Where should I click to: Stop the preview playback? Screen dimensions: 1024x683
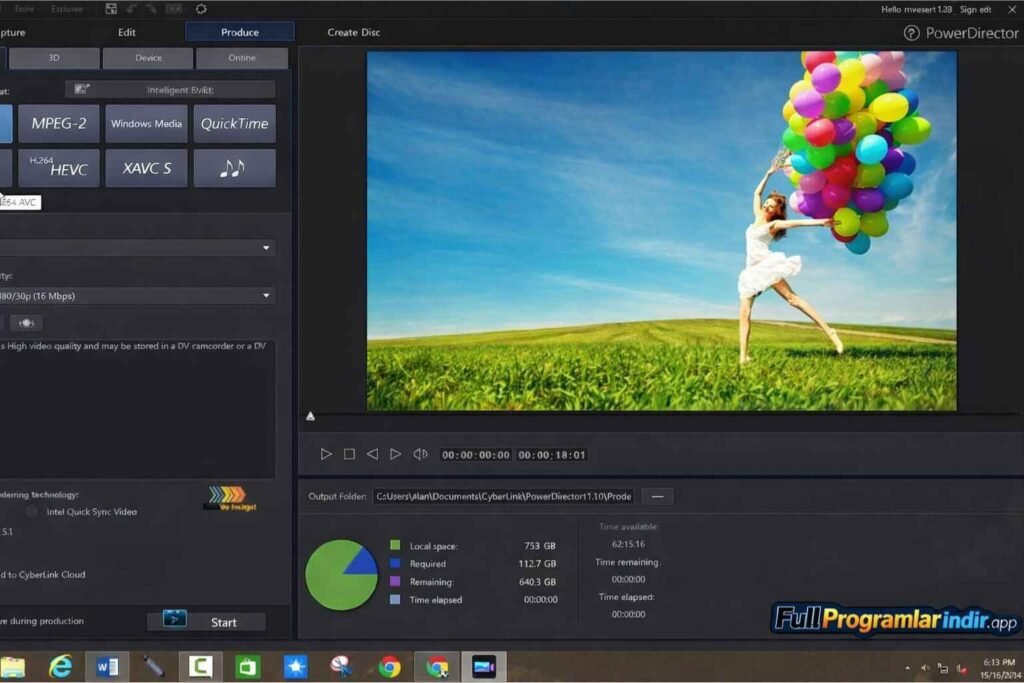tap(349, 454)
